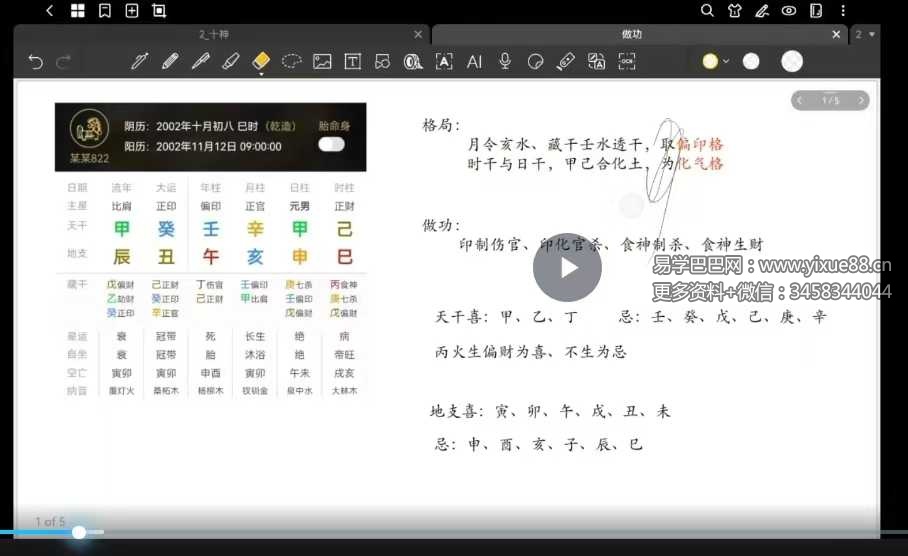Go back using the left chevron
The width and height of the screenshot is (908, 556).
[50, 11]
